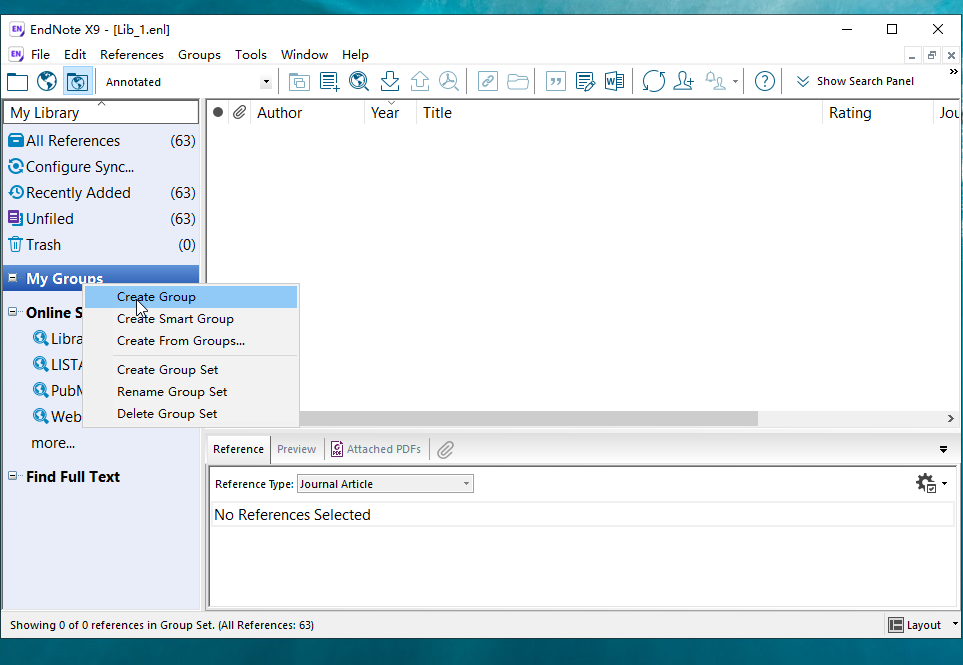Choose Rename Group Set menu item

191,392
